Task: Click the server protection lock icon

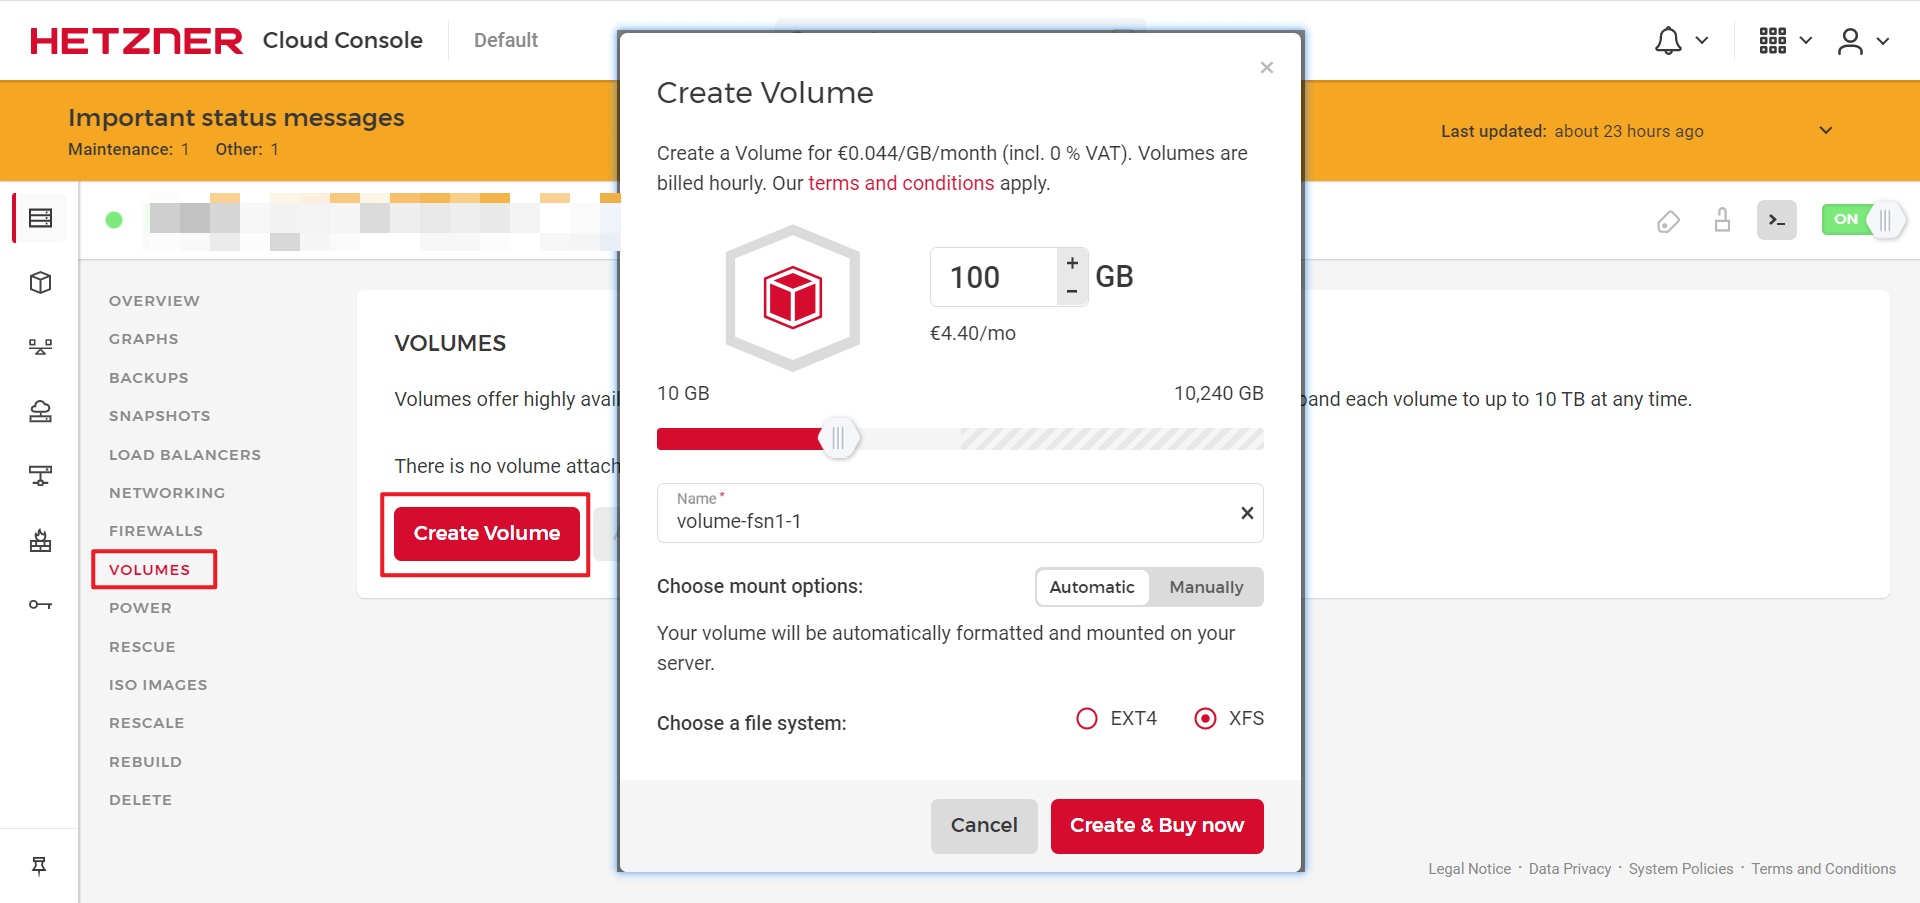Action: click(x=1722, y=220)
